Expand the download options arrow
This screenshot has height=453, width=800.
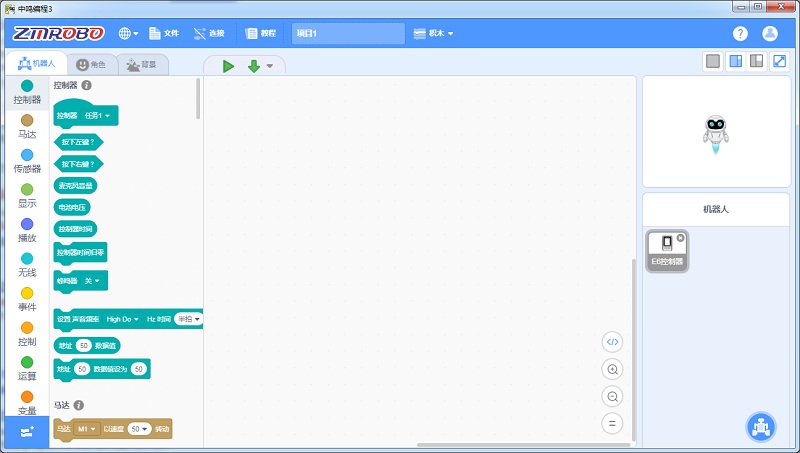[269, 66]
